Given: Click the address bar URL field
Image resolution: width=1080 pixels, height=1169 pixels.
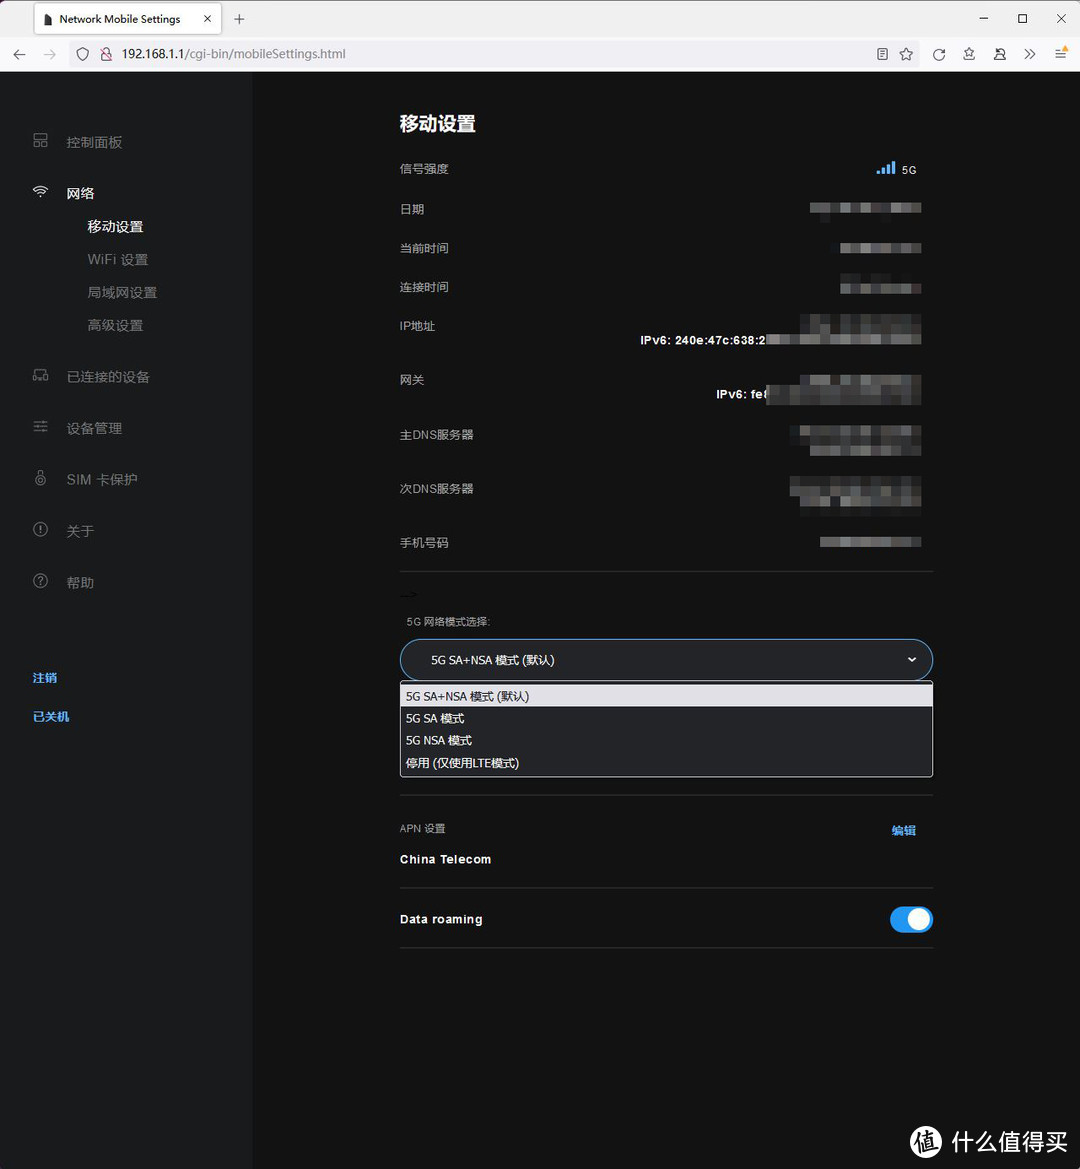Looking at the screenshot, I should point(492,54).
